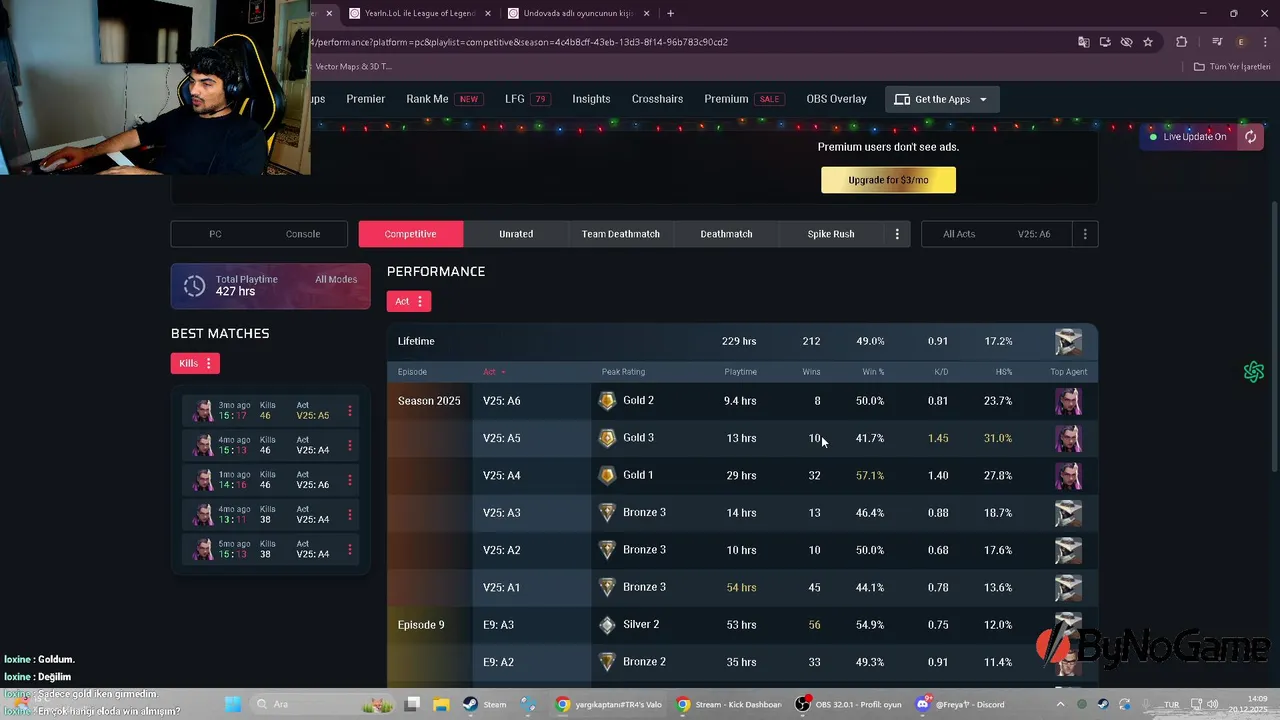Open the Crosshairs nav item

657,99
